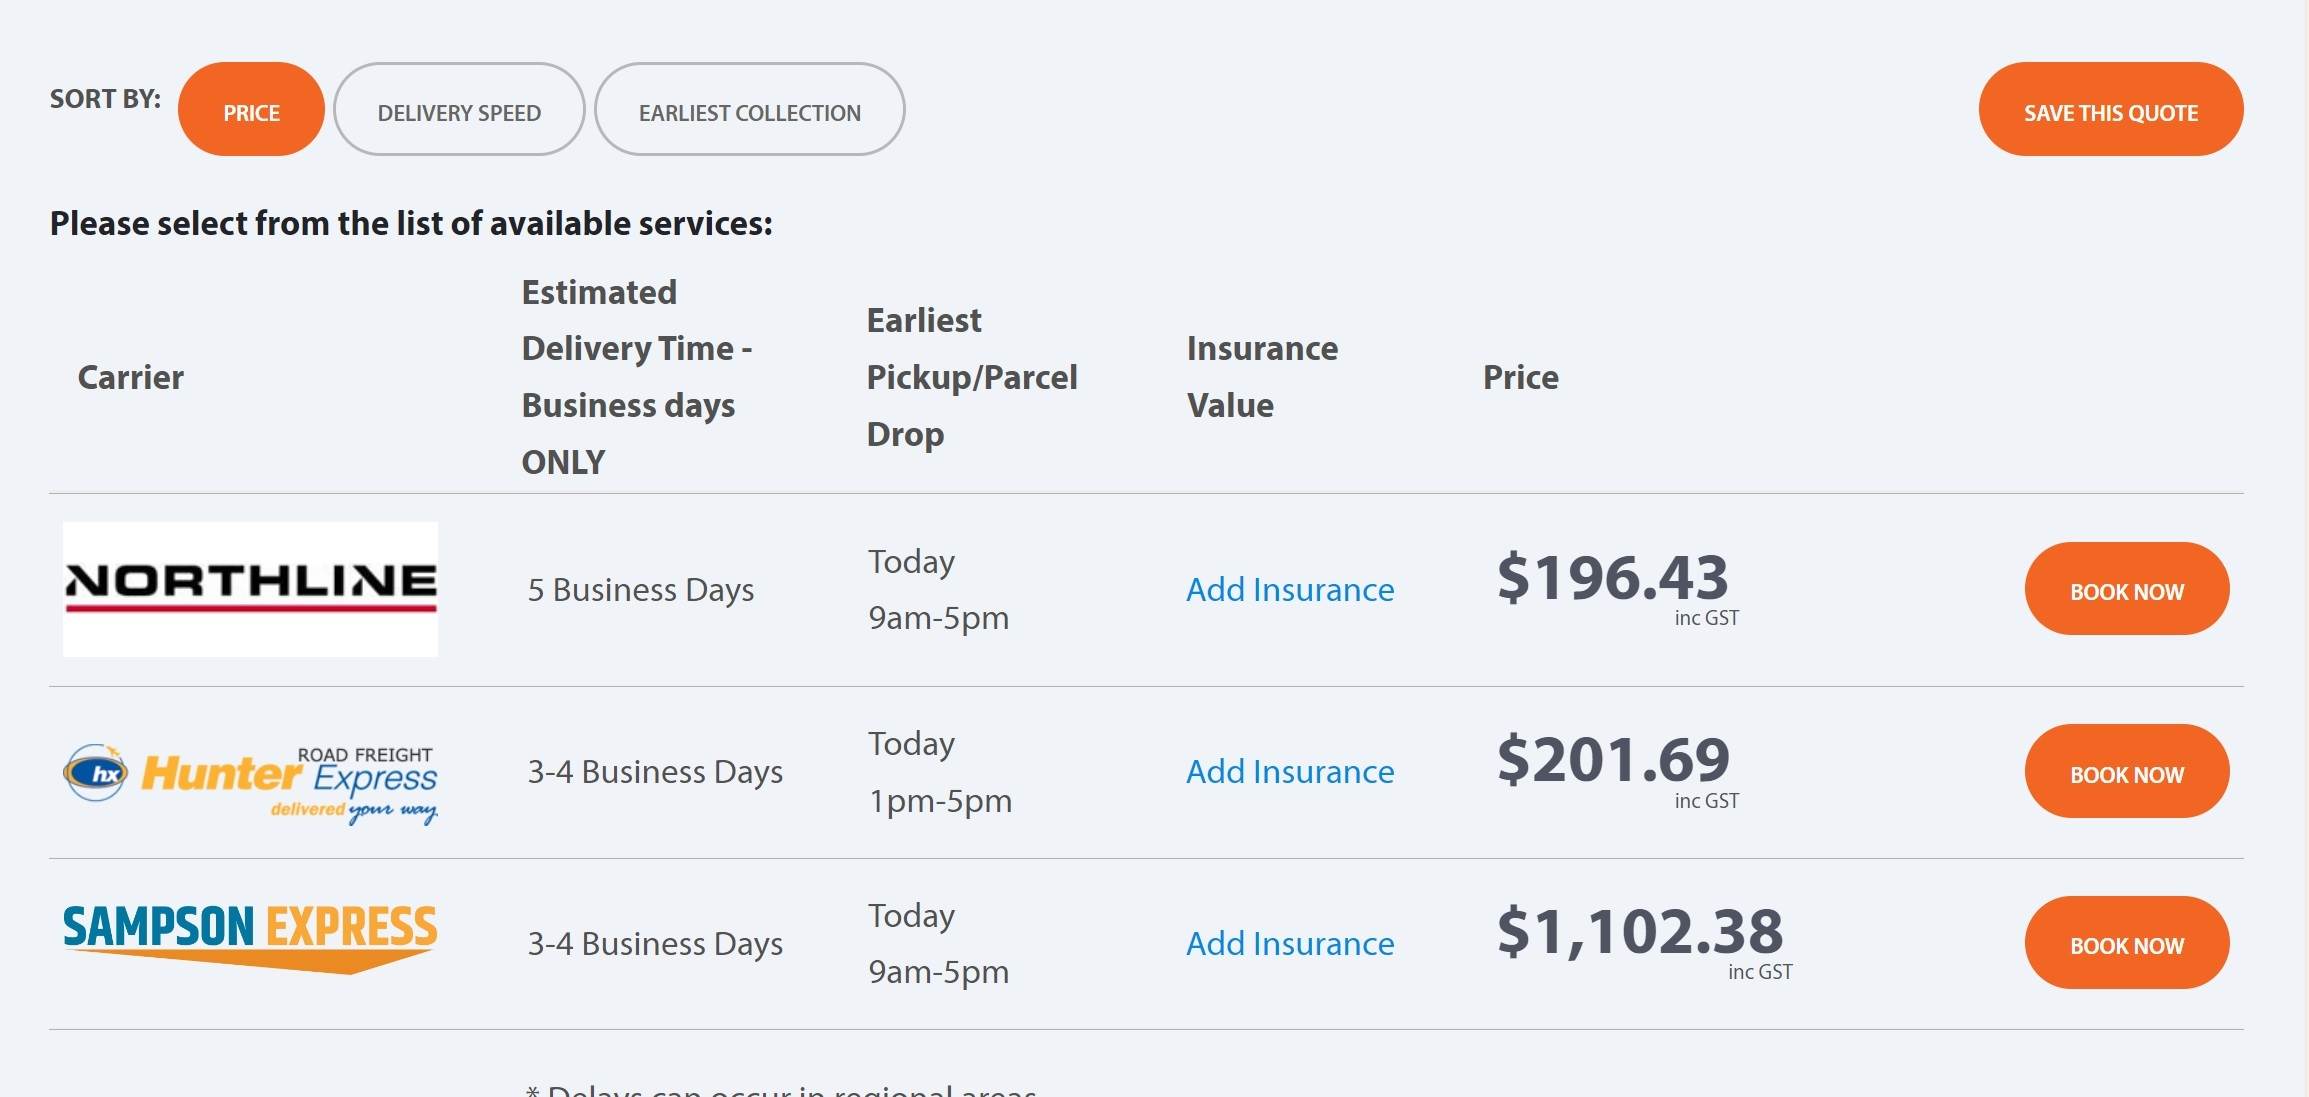Sort quotes by Earliest Collection
The width and height of the screenshot is (2309, 1097).
(749, 110)
